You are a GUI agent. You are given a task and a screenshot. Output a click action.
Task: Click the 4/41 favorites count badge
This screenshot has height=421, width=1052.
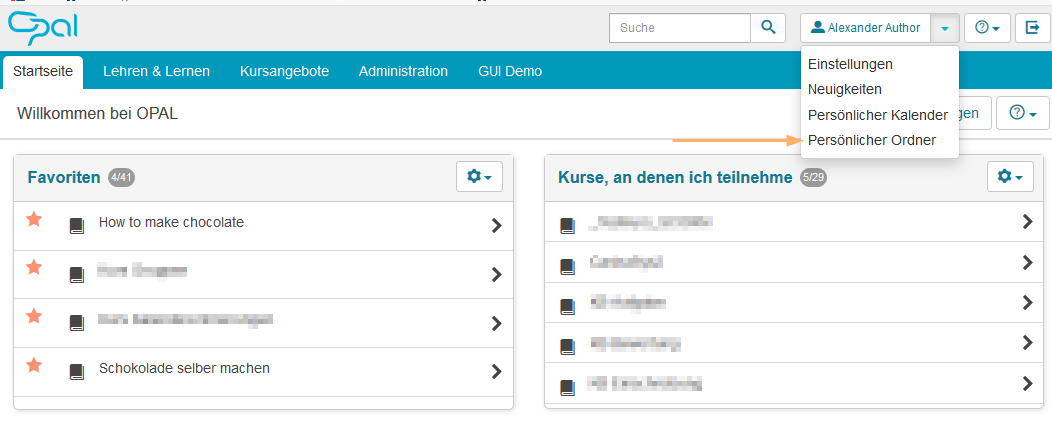(x=122, y=177)
